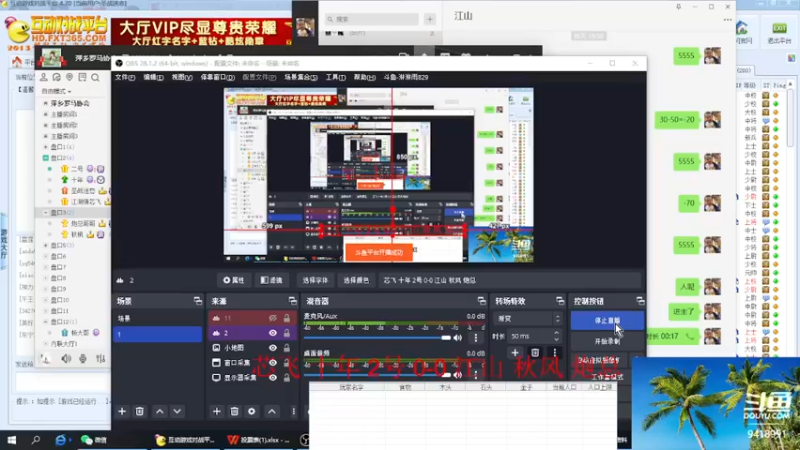Expand 盘口1 group in room tree
This screenshot has height=450, width=800.
click(45, 147)
